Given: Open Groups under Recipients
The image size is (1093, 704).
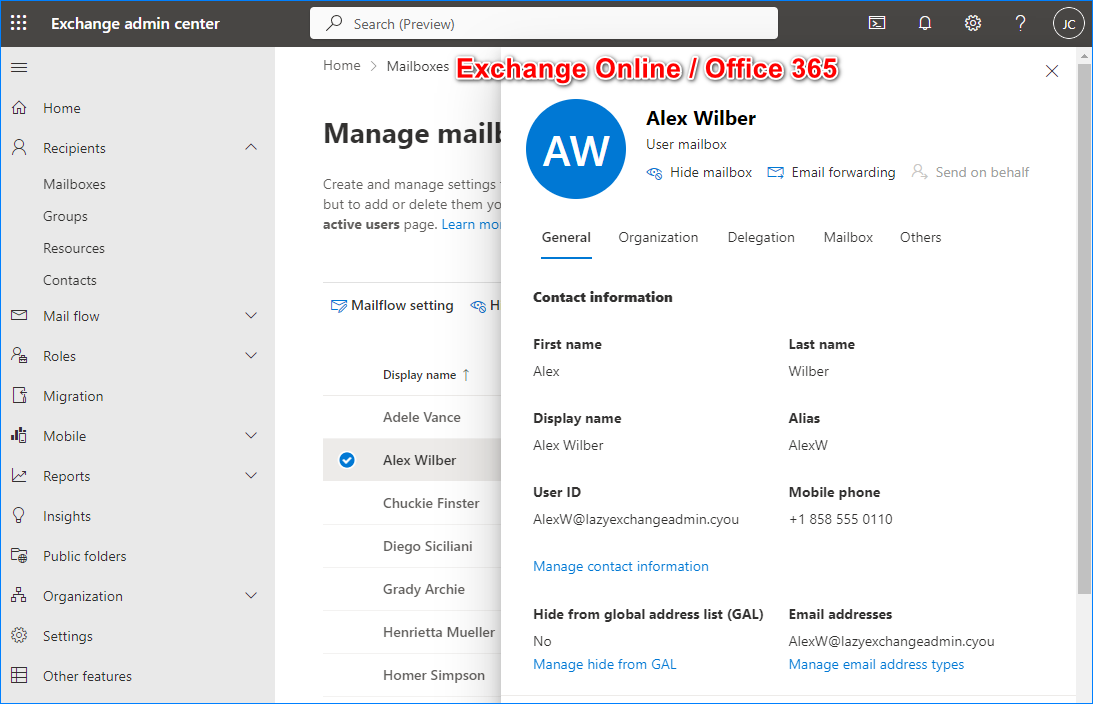Looking at the screenshot, I should pos(66,216).
